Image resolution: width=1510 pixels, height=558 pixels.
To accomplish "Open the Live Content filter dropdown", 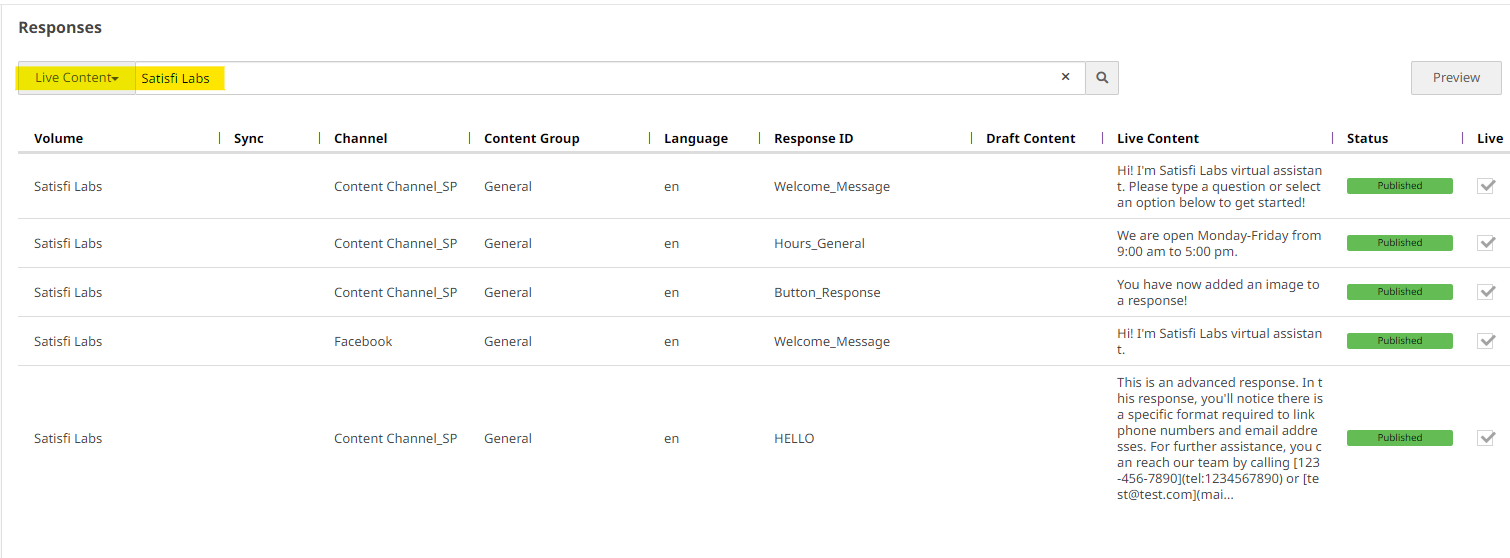I will 76,78.
